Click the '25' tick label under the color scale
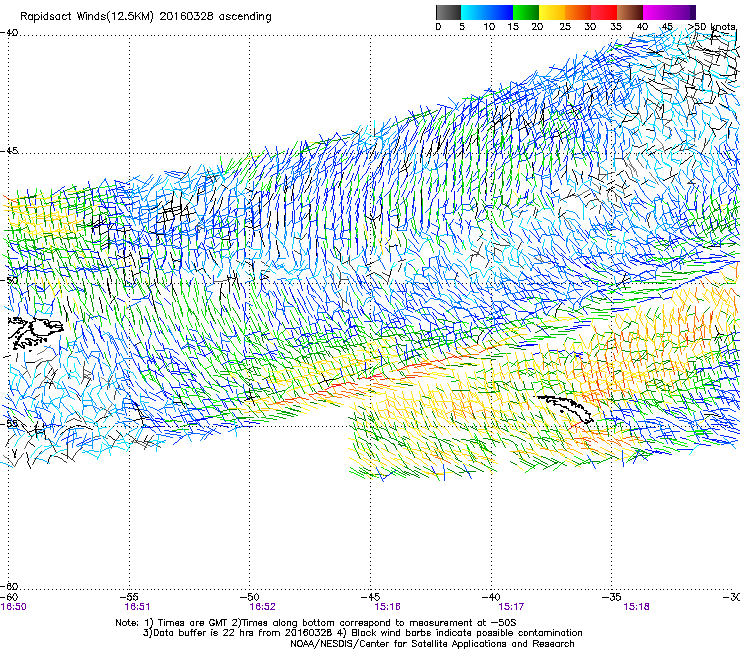 pyautogui.click(x=565, y=27)
